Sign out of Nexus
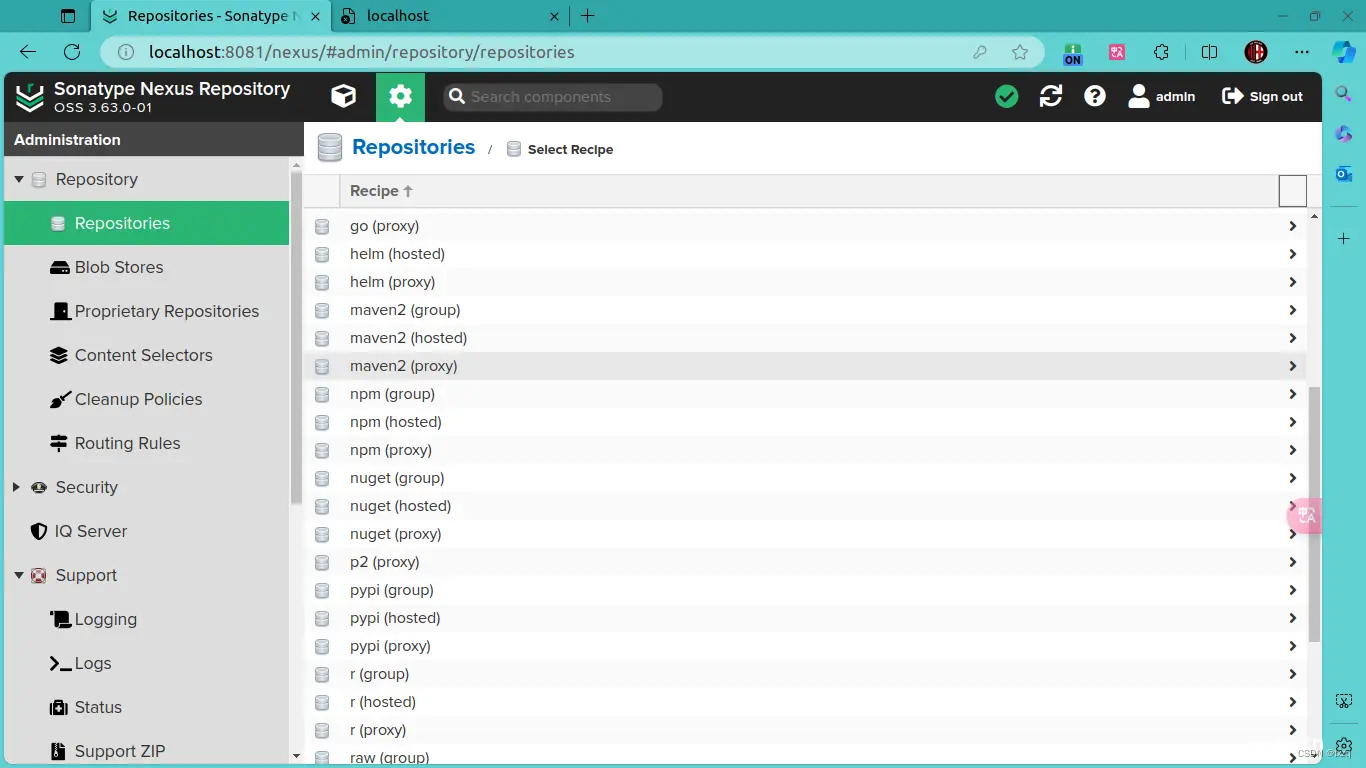1366x768 pixels. [x=1263, y=96]
